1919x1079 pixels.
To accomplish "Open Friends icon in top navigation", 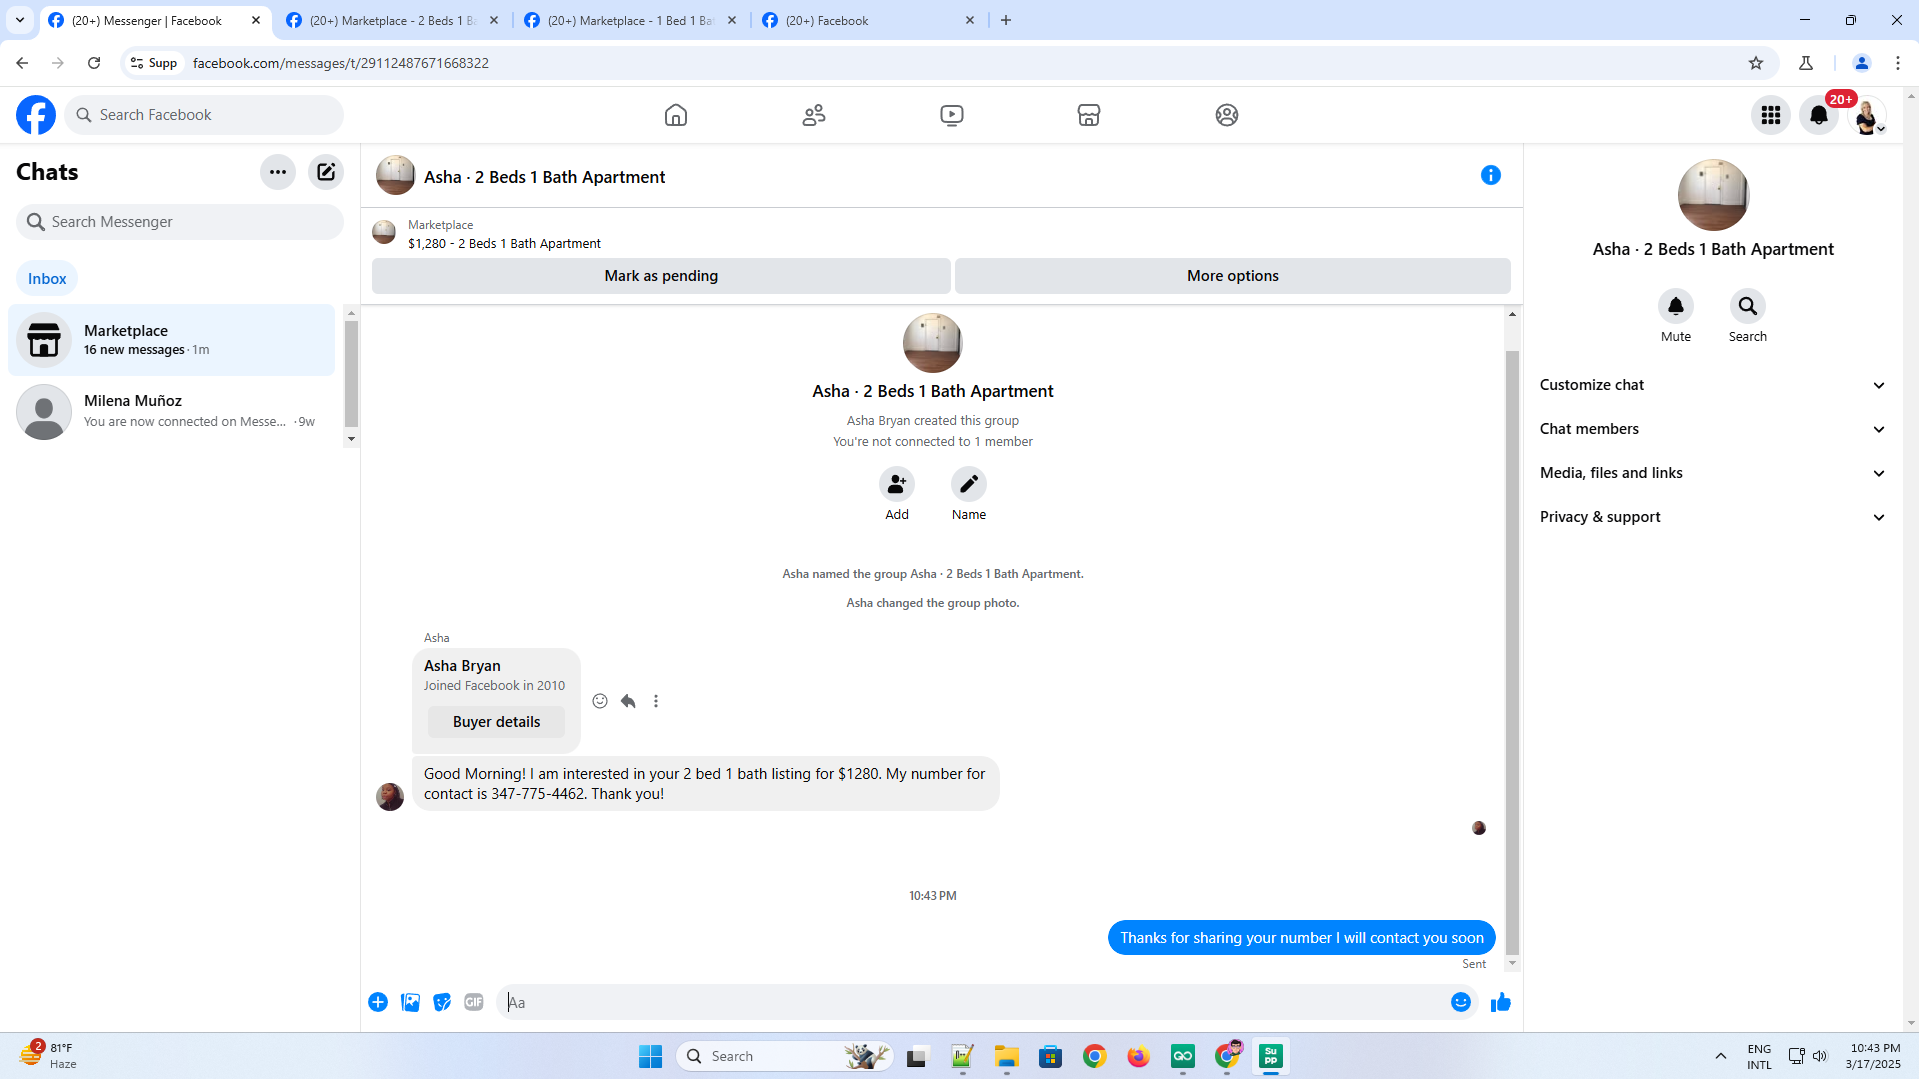I will [814, 115].
